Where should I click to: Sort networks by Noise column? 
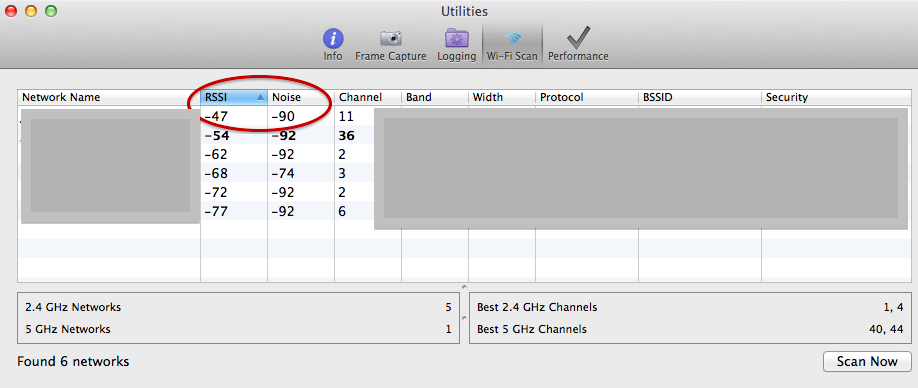point(301,97)
